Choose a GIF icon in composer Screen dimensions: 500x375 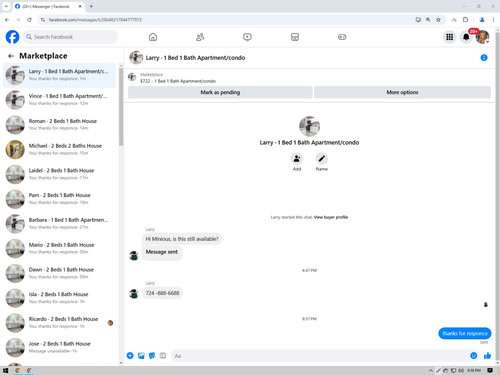tap(163, 356)
